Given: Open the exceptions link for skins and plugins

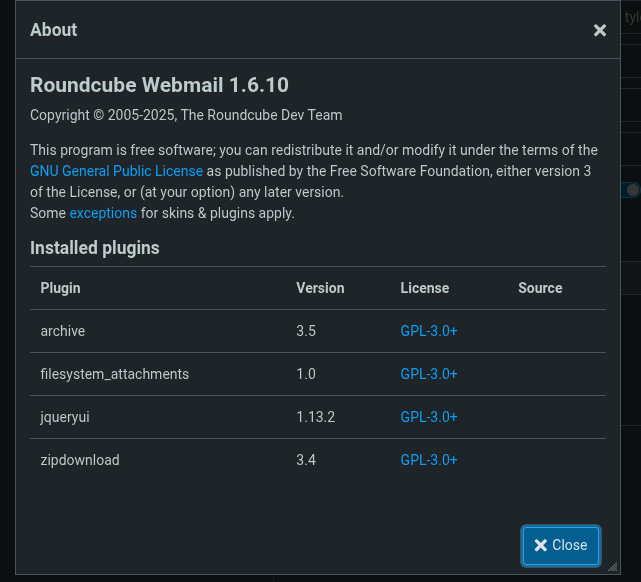Looking at the screenshot, I should [103, 213].
